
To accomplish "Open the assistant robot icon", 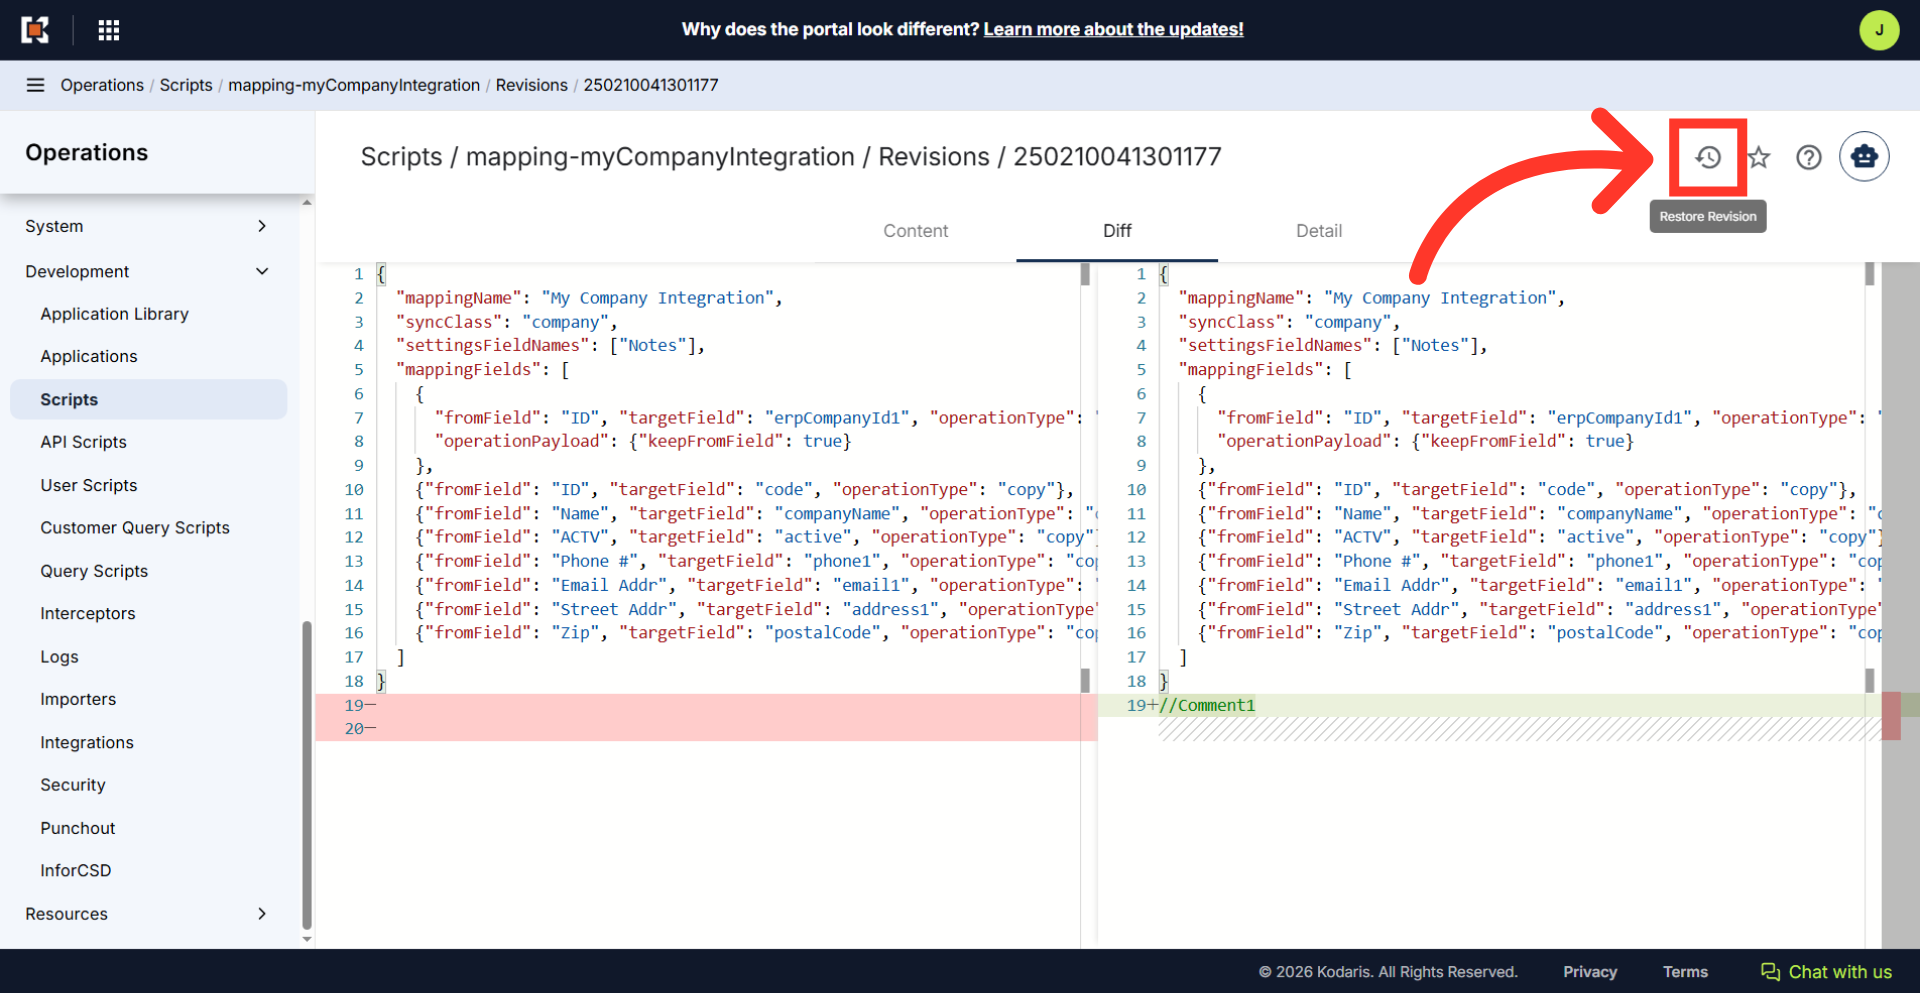I will 1864,157.
